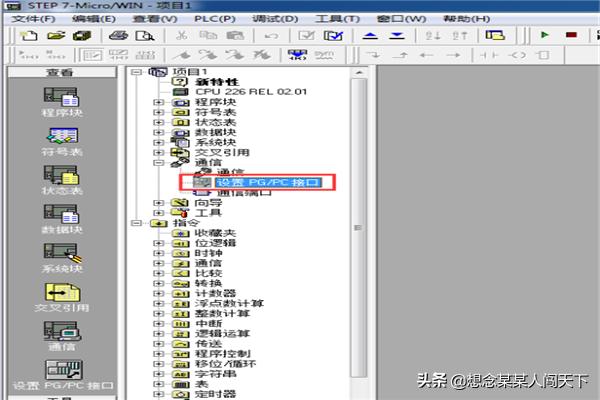The width and height of the screenshot is (600, 400).
Task: Click the Print toolbar icon
Action: (x=118, y=36)
